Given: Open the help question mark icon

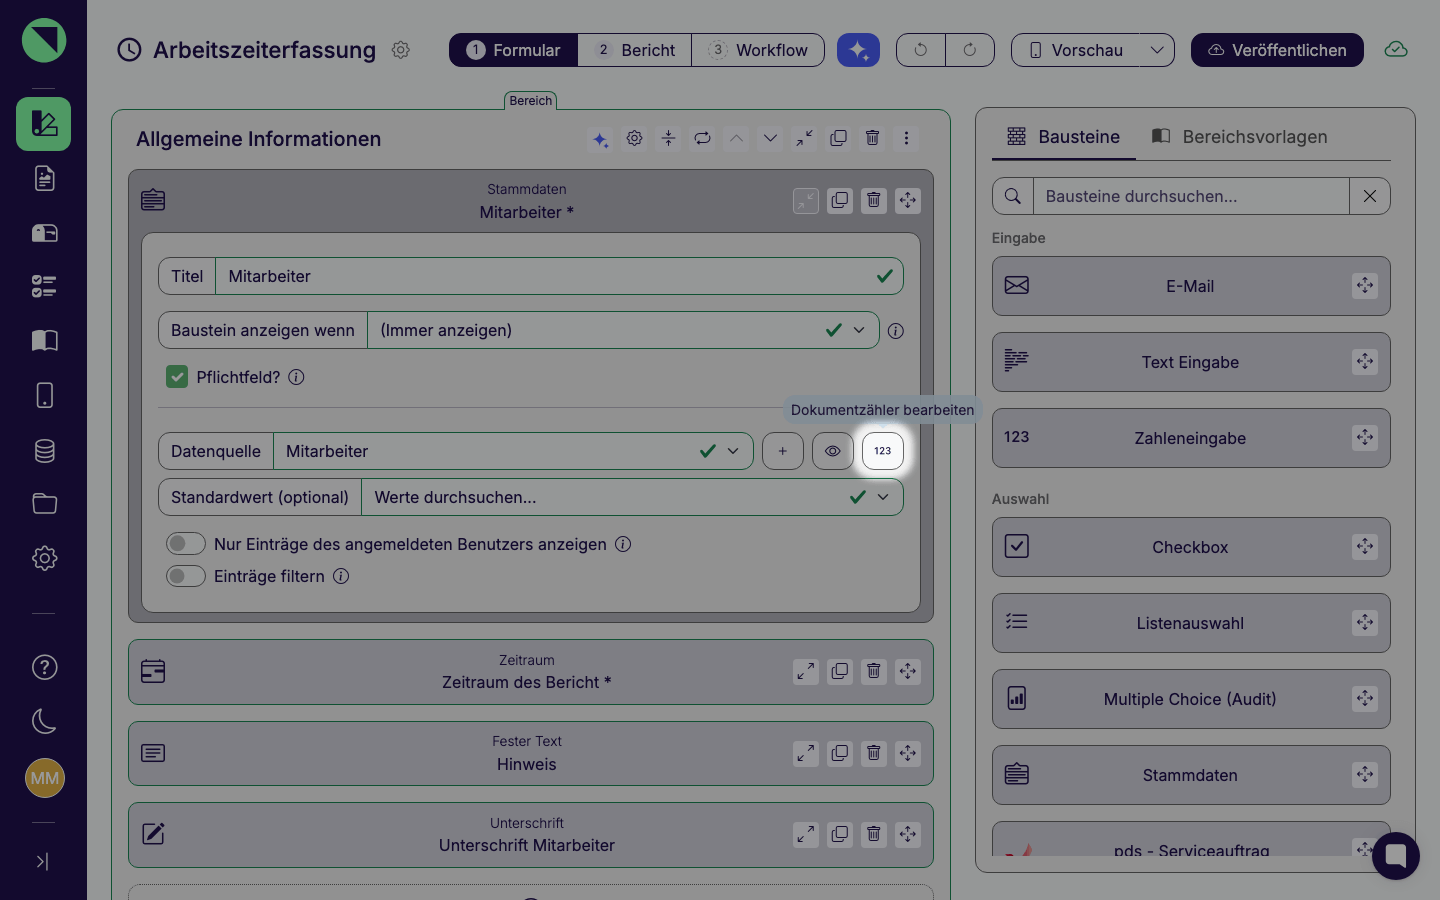Looking at the screenshot, I should coord(44,667).
